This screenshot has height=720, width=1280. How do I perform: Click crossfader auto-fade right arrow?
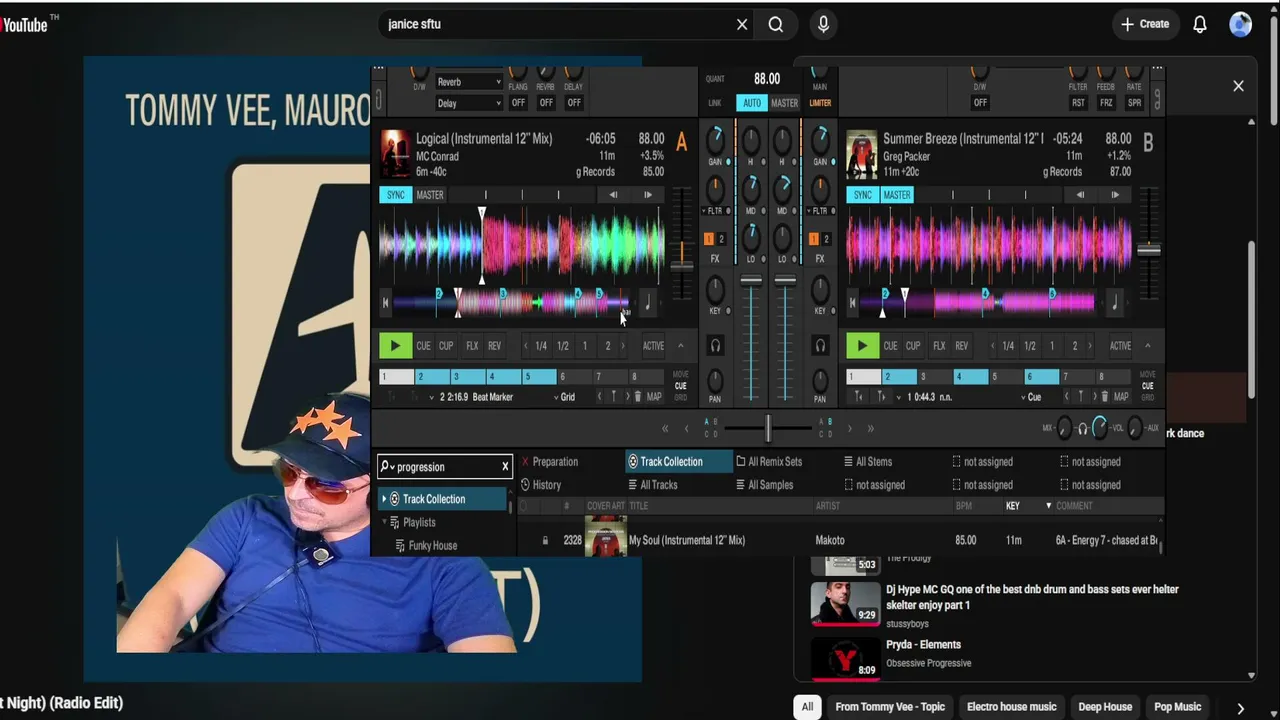tap(850, 429)
